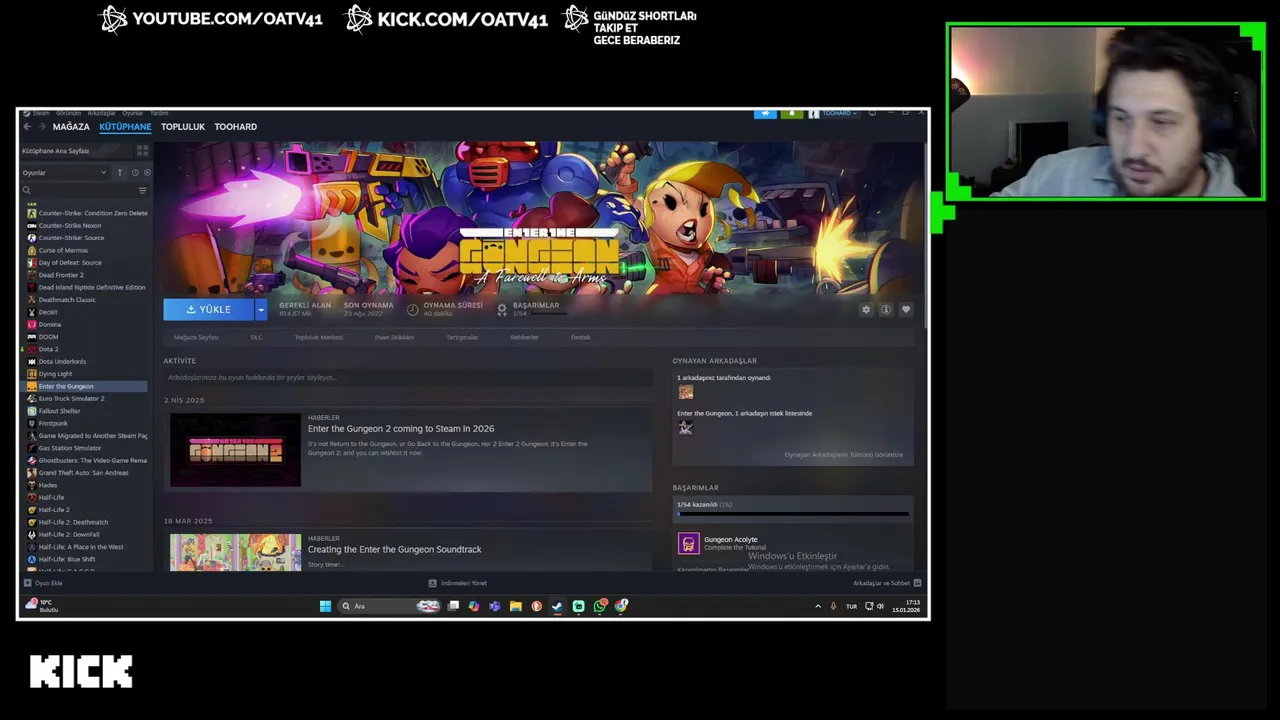1280x720 pixels.
Task: Click the Kick logo in the overlay
Action: click(x=81, y=672)
